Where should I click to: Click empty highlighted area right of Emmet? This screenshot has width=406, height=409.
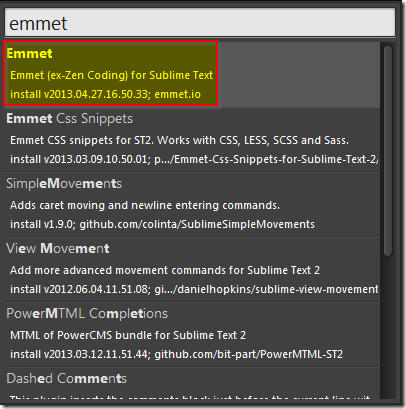click(299, 74)
